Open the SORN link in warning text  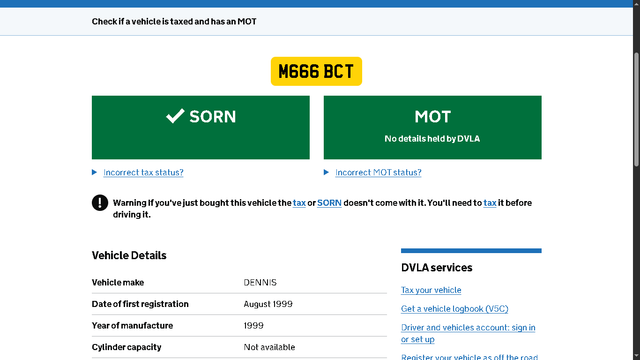(x=329, y=203)
